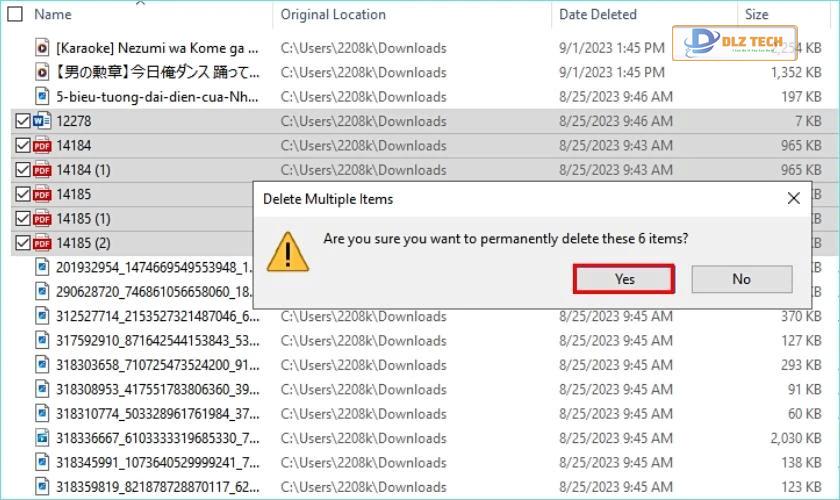Click the image icon of 201932954 file
The height and width of the screenshot is (500, 840).
[x=42, y=267]
